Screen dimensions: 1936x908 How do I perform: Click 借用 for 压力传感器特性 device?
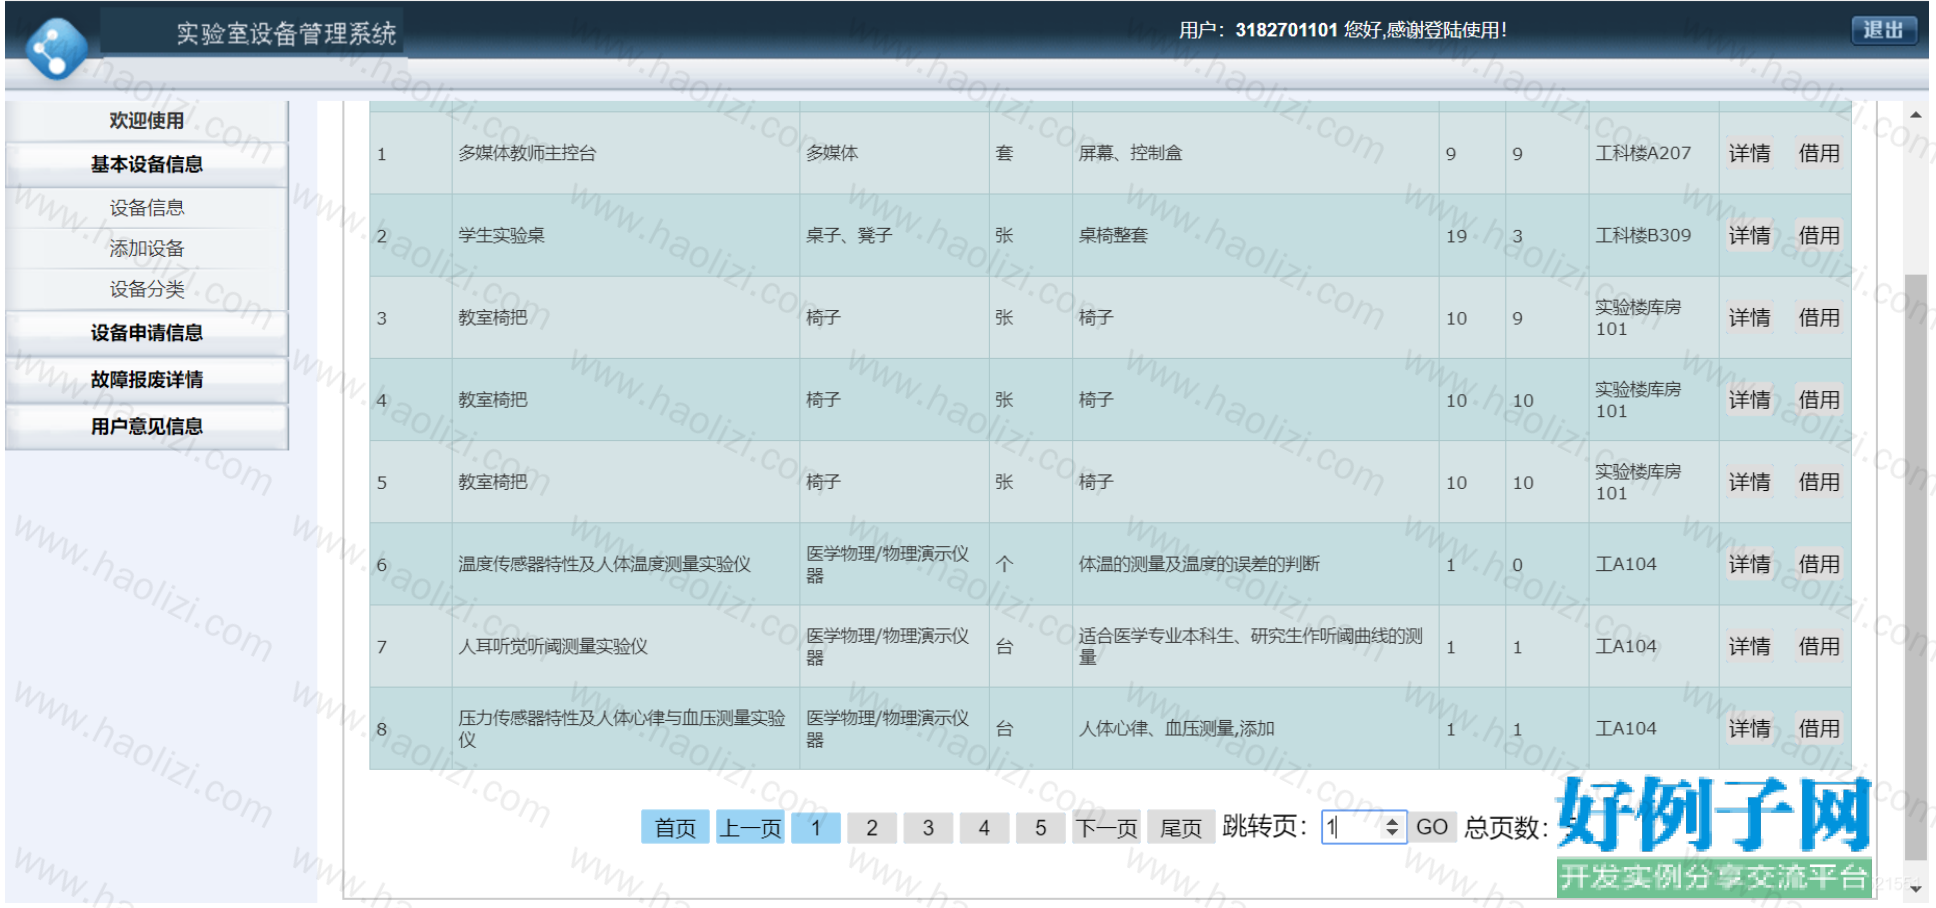1819,728
